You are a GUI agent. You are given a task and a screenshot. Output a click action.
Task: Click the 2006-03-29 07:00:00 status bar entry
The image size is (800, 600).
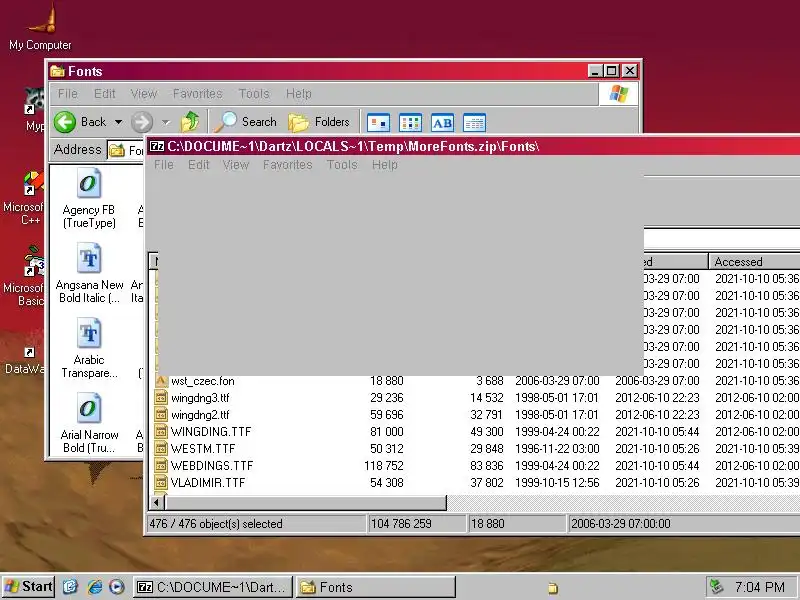pyautogui.click(x=620, y=523)
